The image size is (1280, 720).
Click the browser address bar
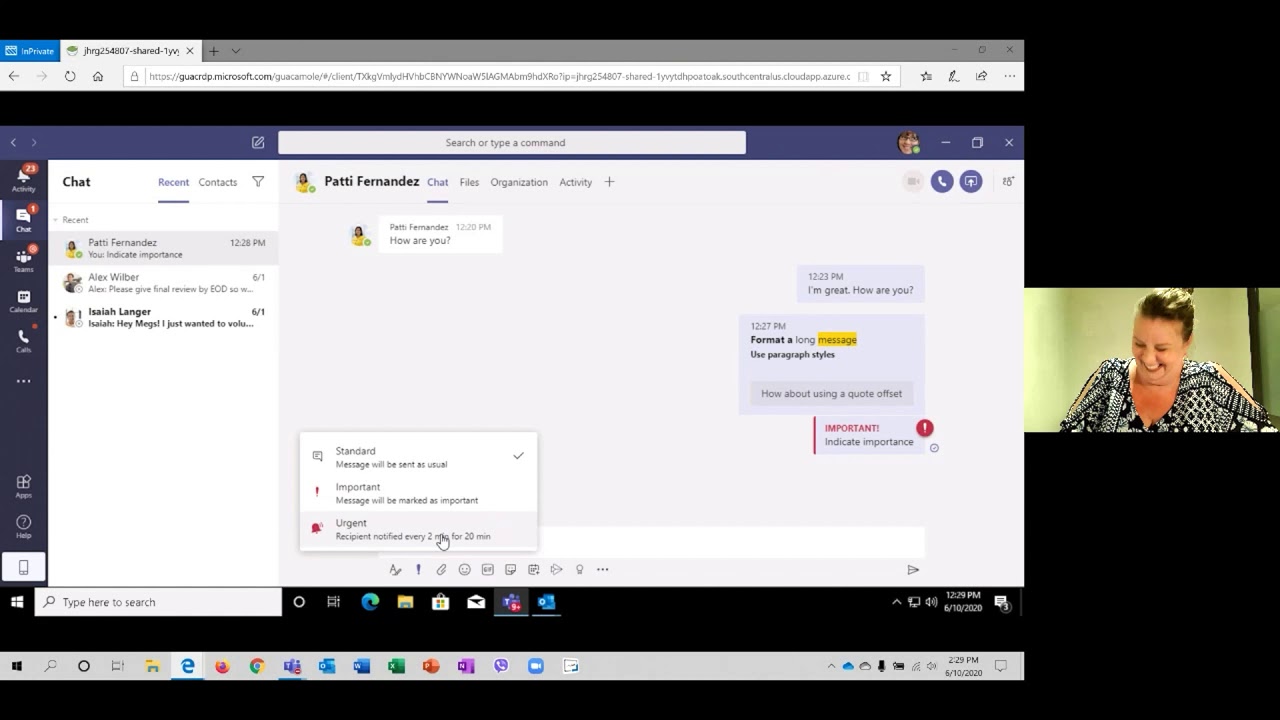tap(498, 76)
